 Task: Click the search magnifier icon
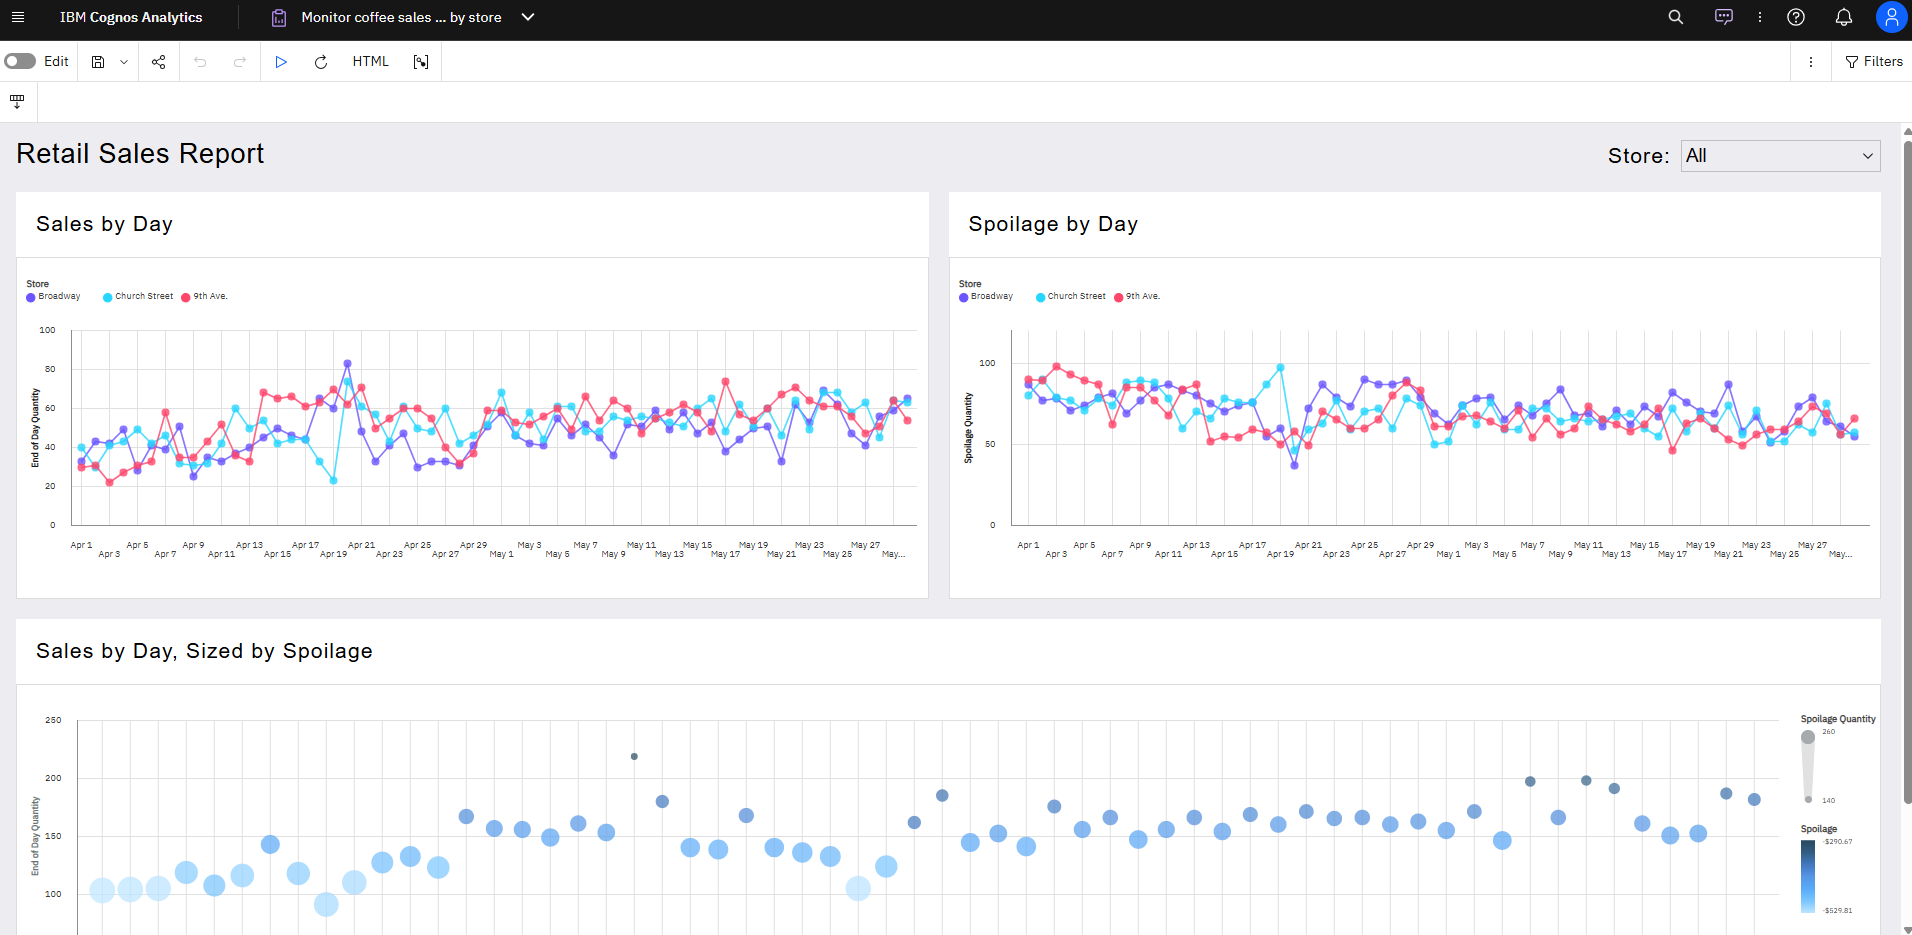[1675, 17]
